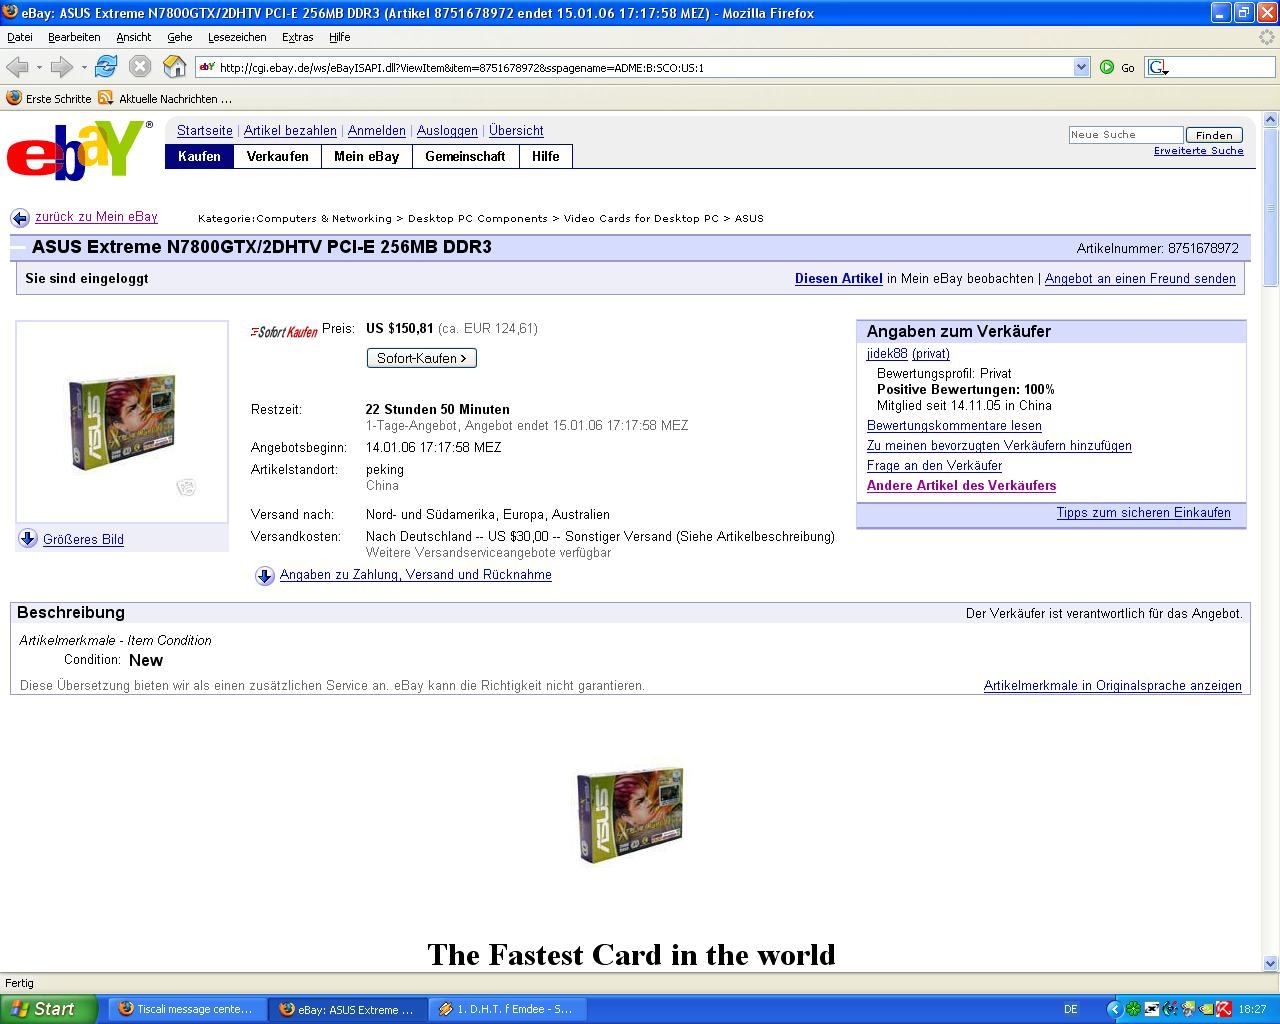Image resolution: width=1280 pixels, height=1024 pixels.
Task: Click Bewertungskommentare lesen link
Action: (954, 426)
